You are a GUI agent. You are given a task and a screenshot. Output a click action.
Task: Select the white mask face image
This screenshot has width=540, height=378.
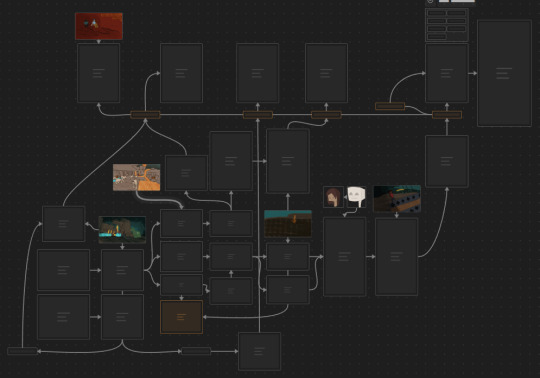356,197
